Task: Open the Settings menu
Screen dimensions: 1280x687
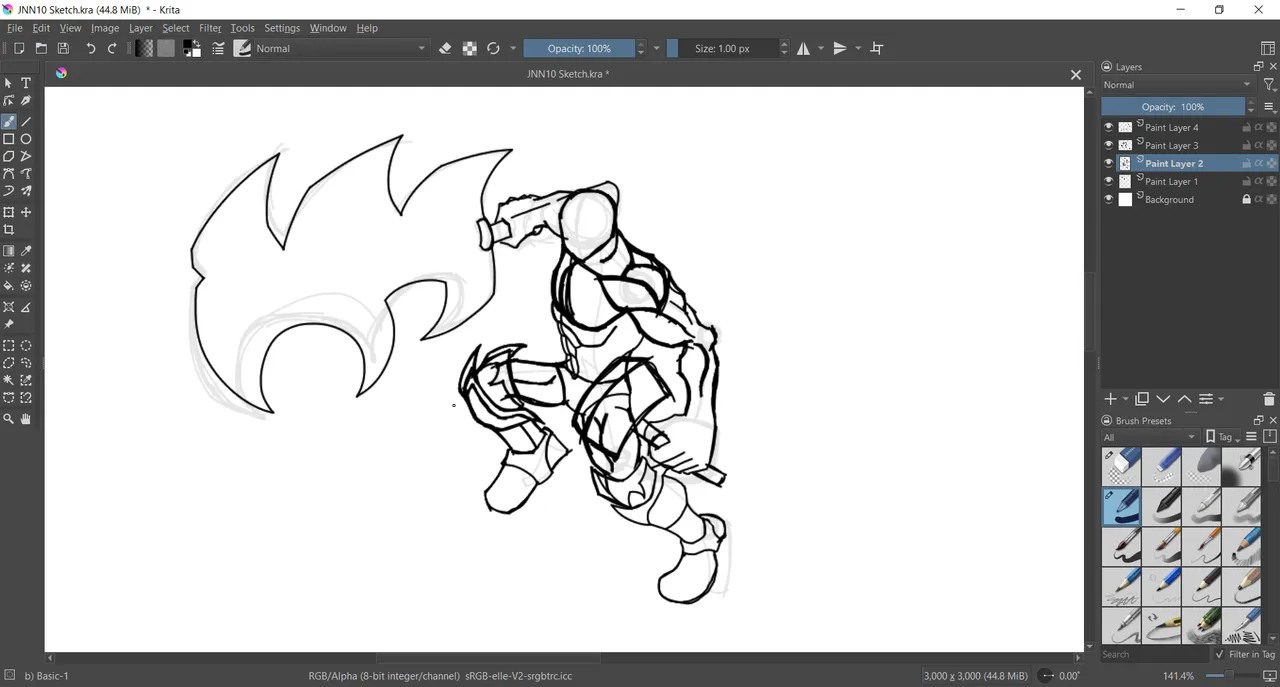Action: [x=282, y=28]
